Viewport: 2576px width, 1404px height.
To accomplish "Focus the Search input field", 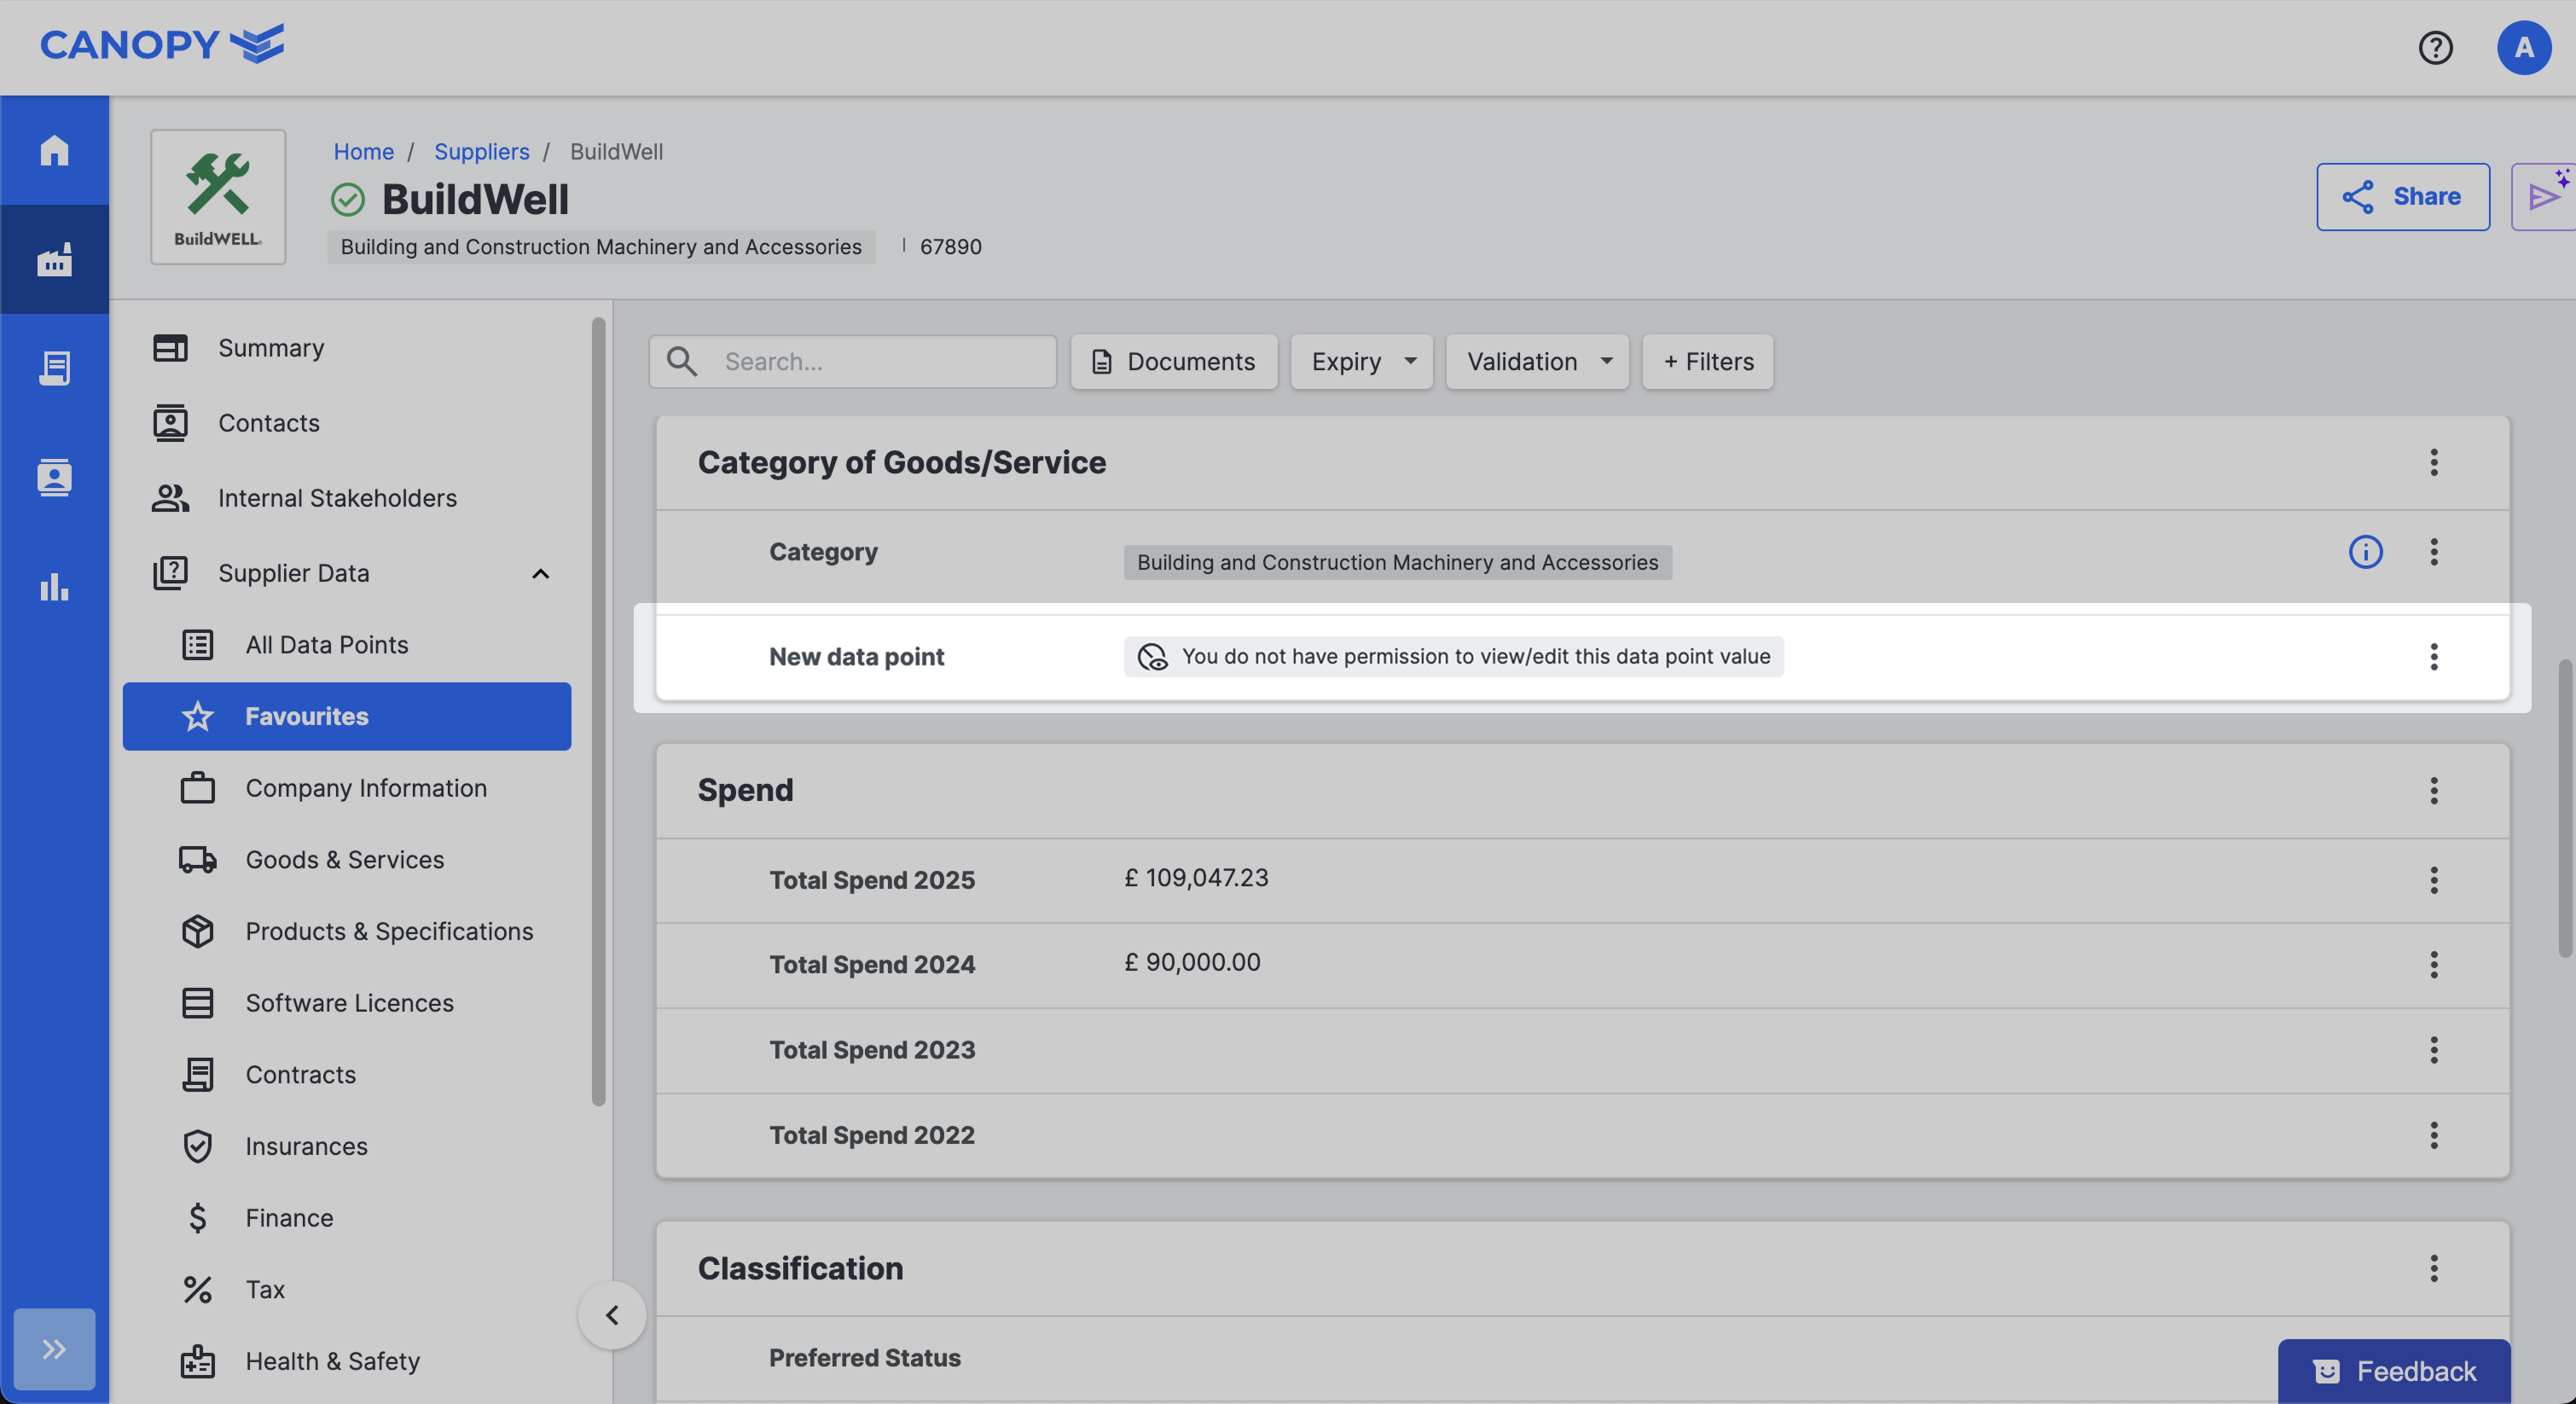I will [852, 361].
